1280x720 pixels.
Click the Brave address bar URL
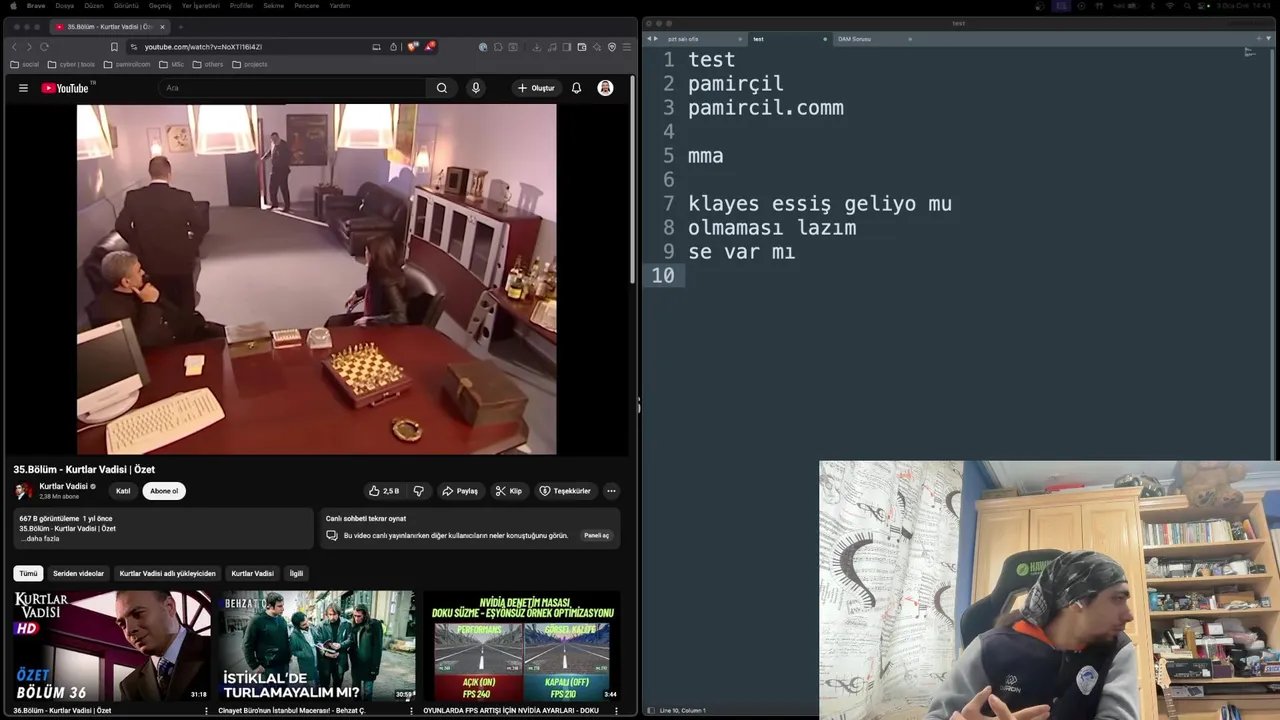point(203,47)
